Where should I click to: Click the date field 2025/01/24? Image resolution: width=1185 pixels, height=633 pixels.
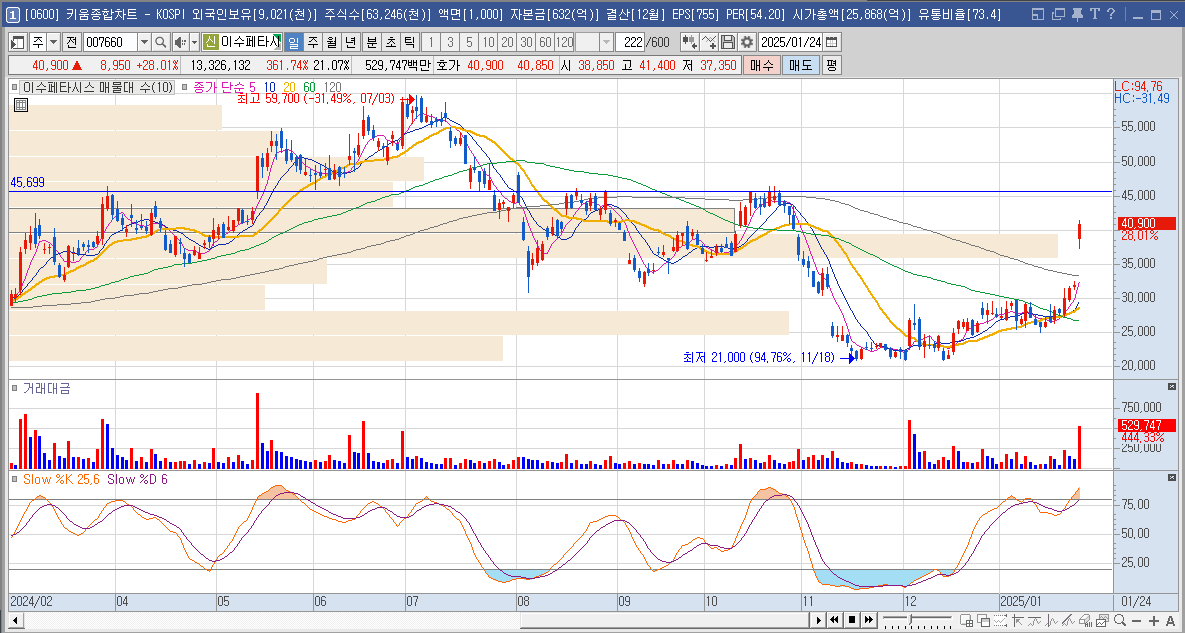(791, 42)
